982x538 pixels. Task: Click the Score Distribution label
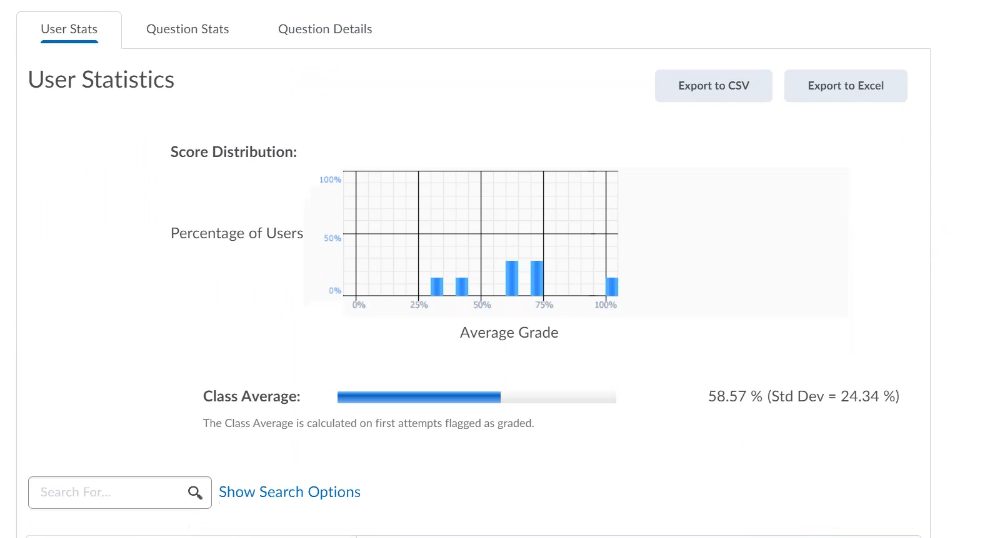[x=233, y=152]
